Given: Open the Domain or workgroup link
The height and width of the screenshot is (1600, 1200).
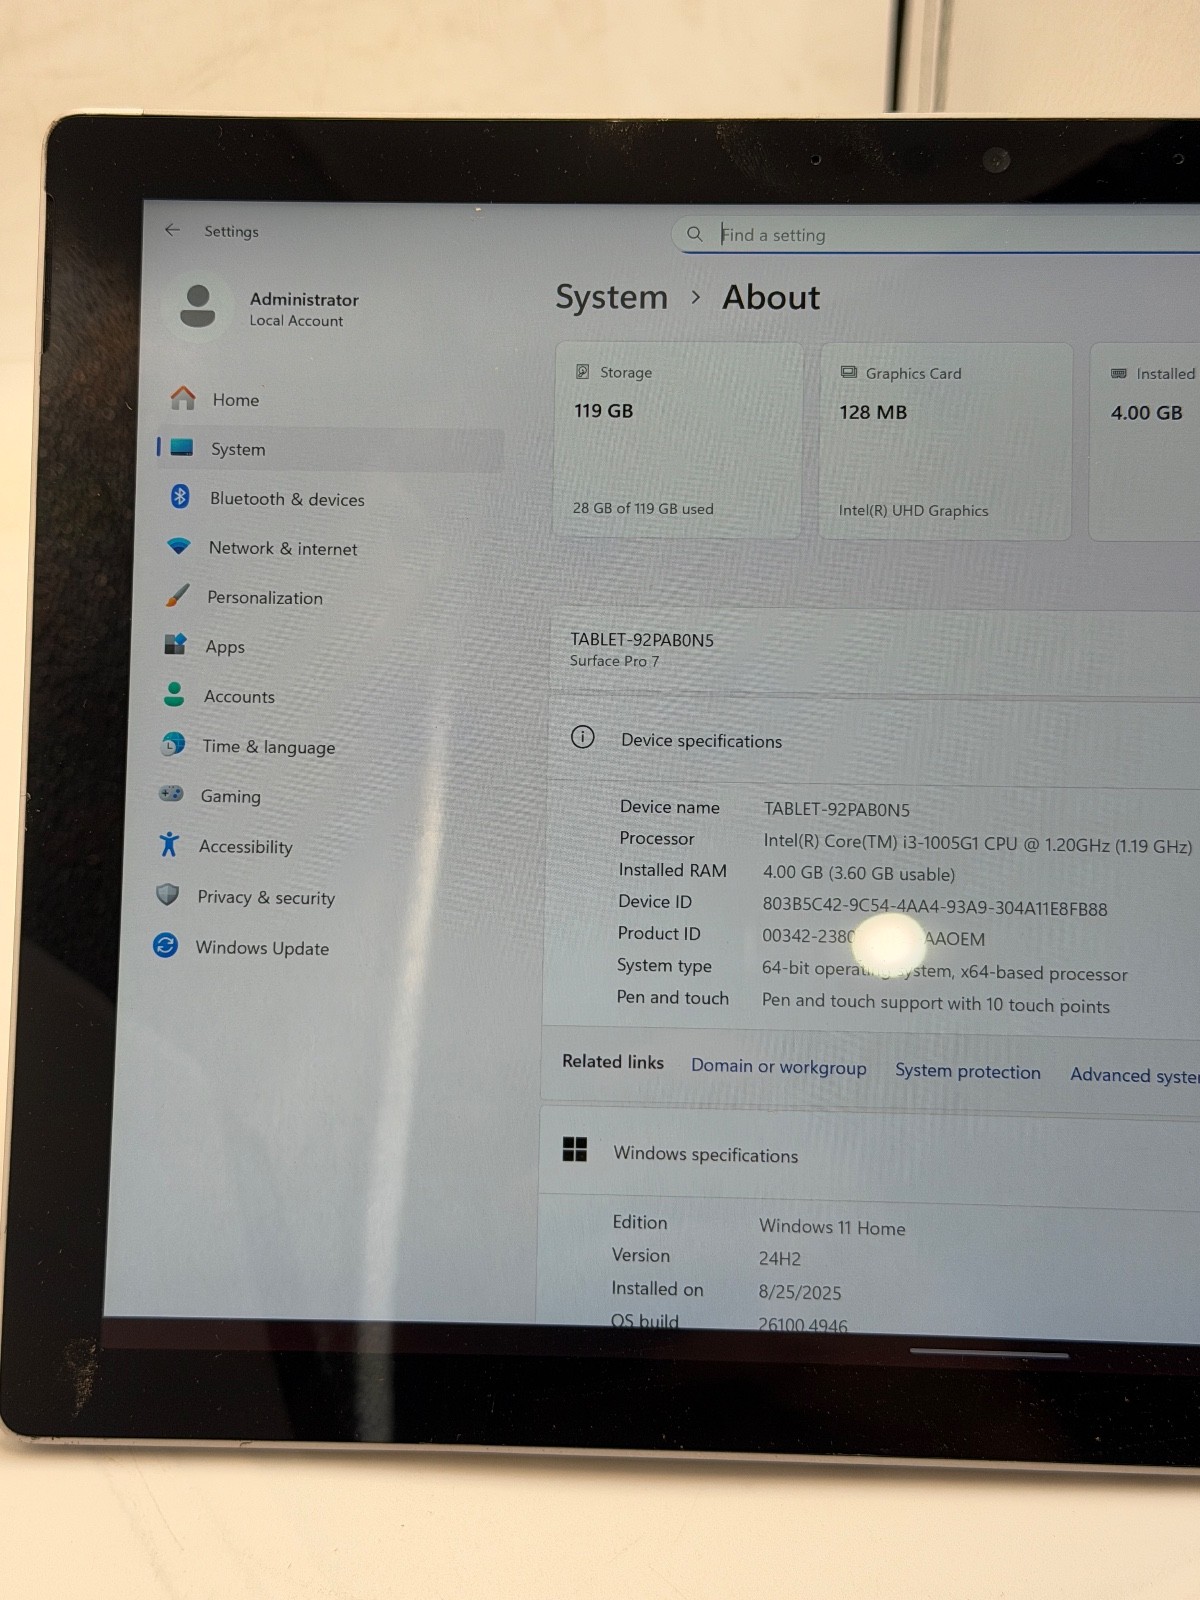Looking at the screenshot, I should [x=779, y=1066].
